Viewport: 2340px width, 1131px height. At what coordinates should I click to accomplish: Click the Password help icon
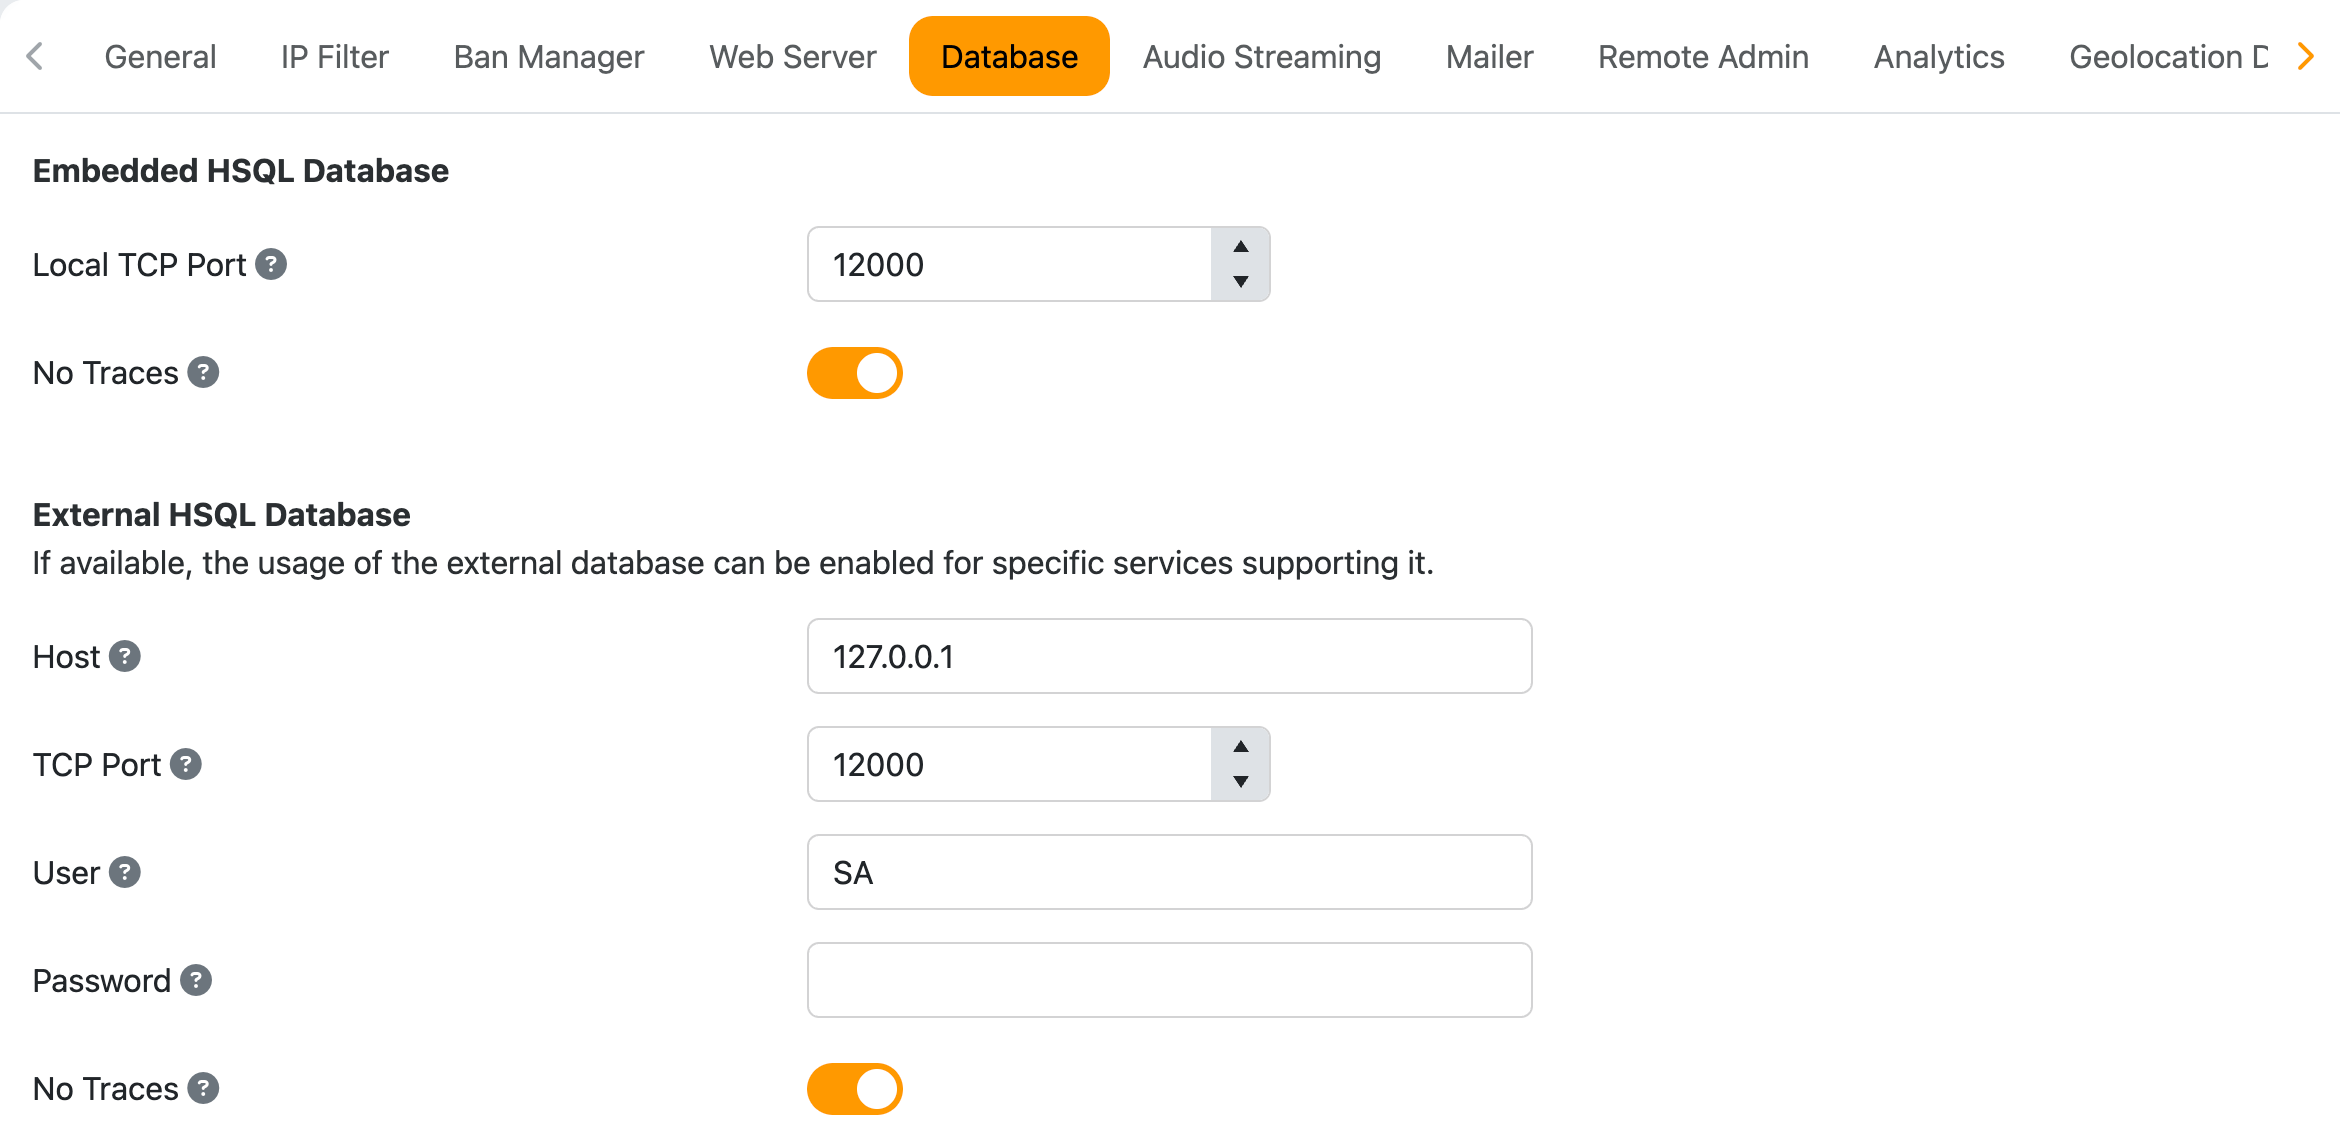tap(194, 980)
